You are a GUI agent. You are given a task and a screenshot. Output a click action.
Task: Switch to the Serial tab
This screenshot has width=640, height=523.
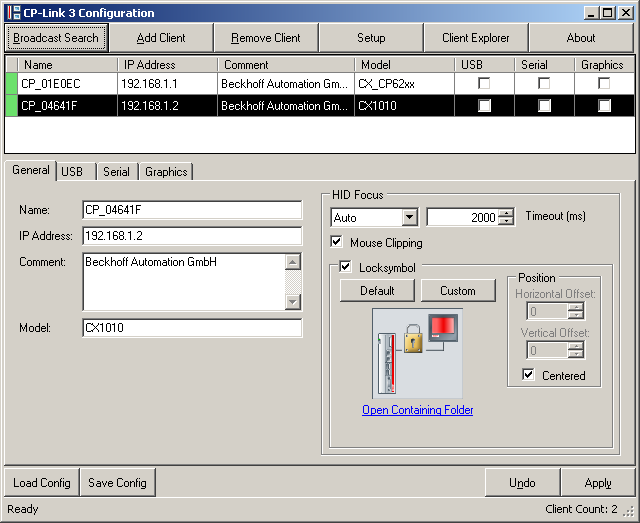pyautogui.click(x=116, y=172)
